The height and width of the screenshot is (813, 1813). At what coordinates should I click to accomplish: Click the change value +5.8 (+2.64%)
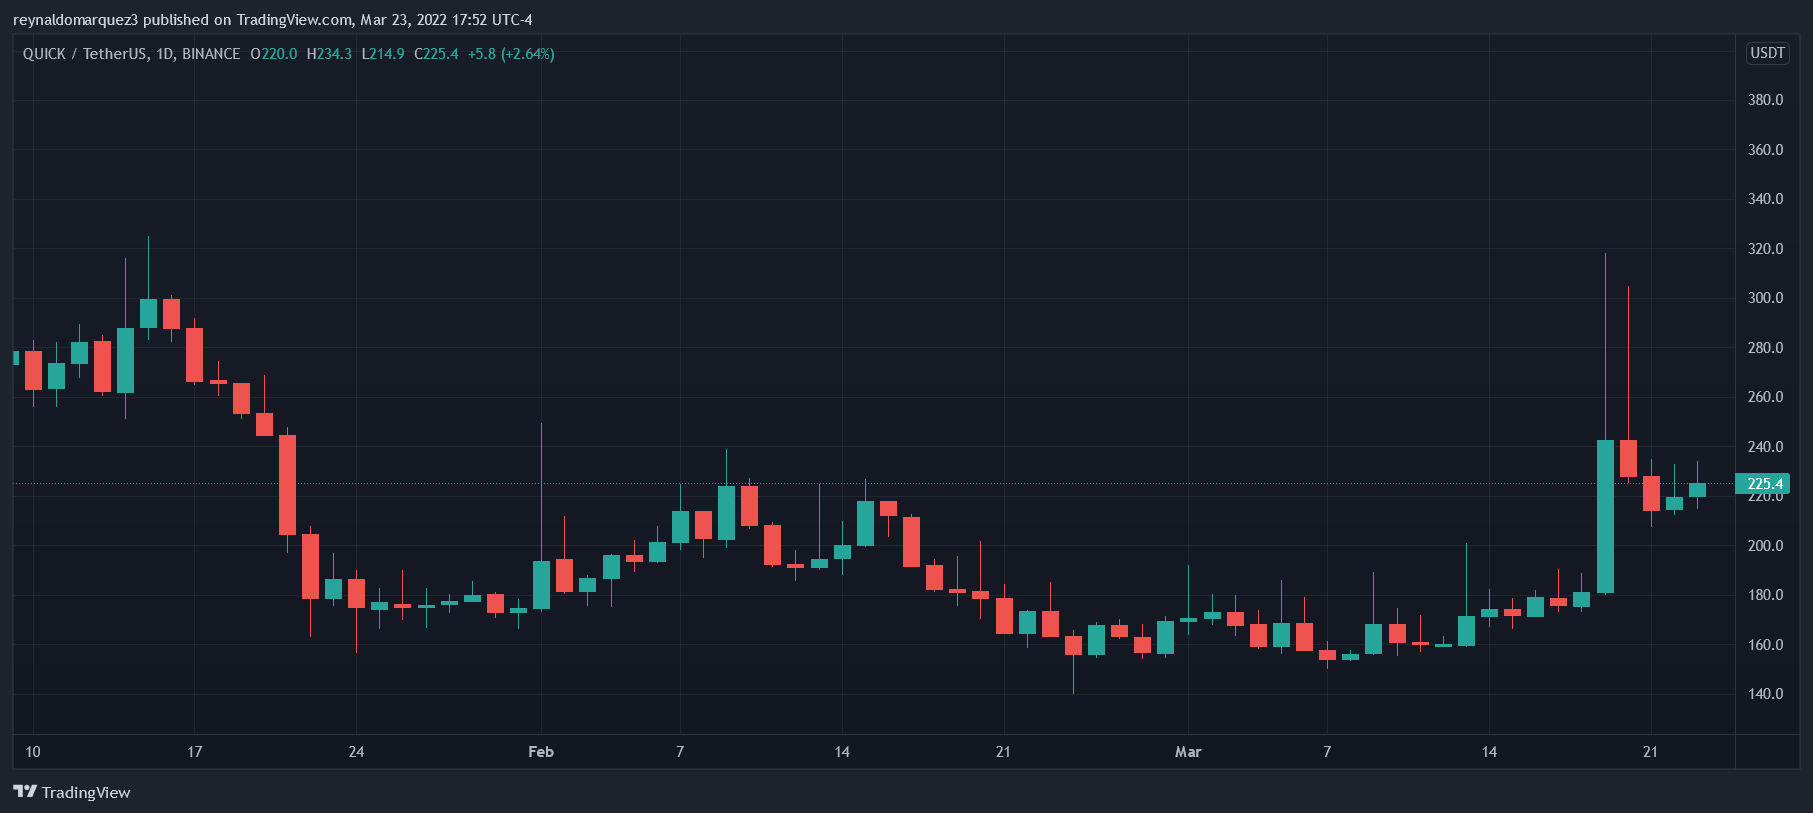[x=511, y=54]
